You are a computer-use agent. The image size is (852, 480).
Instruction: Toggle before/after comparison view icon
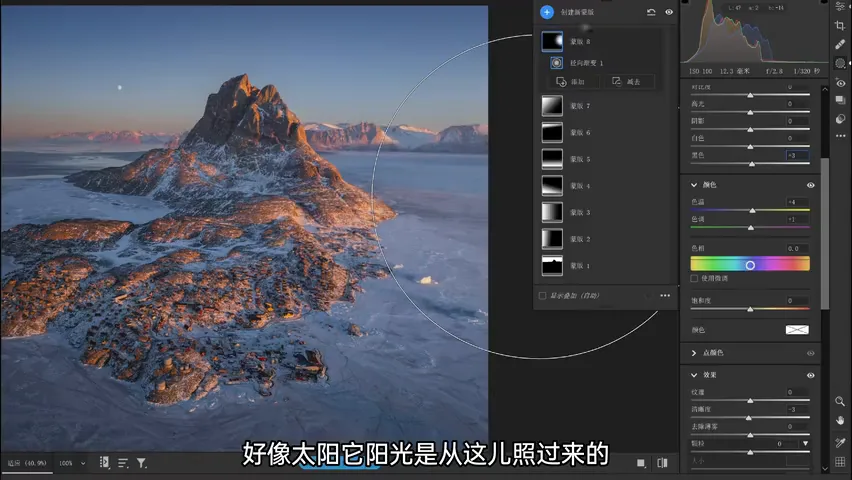(662, 463)
